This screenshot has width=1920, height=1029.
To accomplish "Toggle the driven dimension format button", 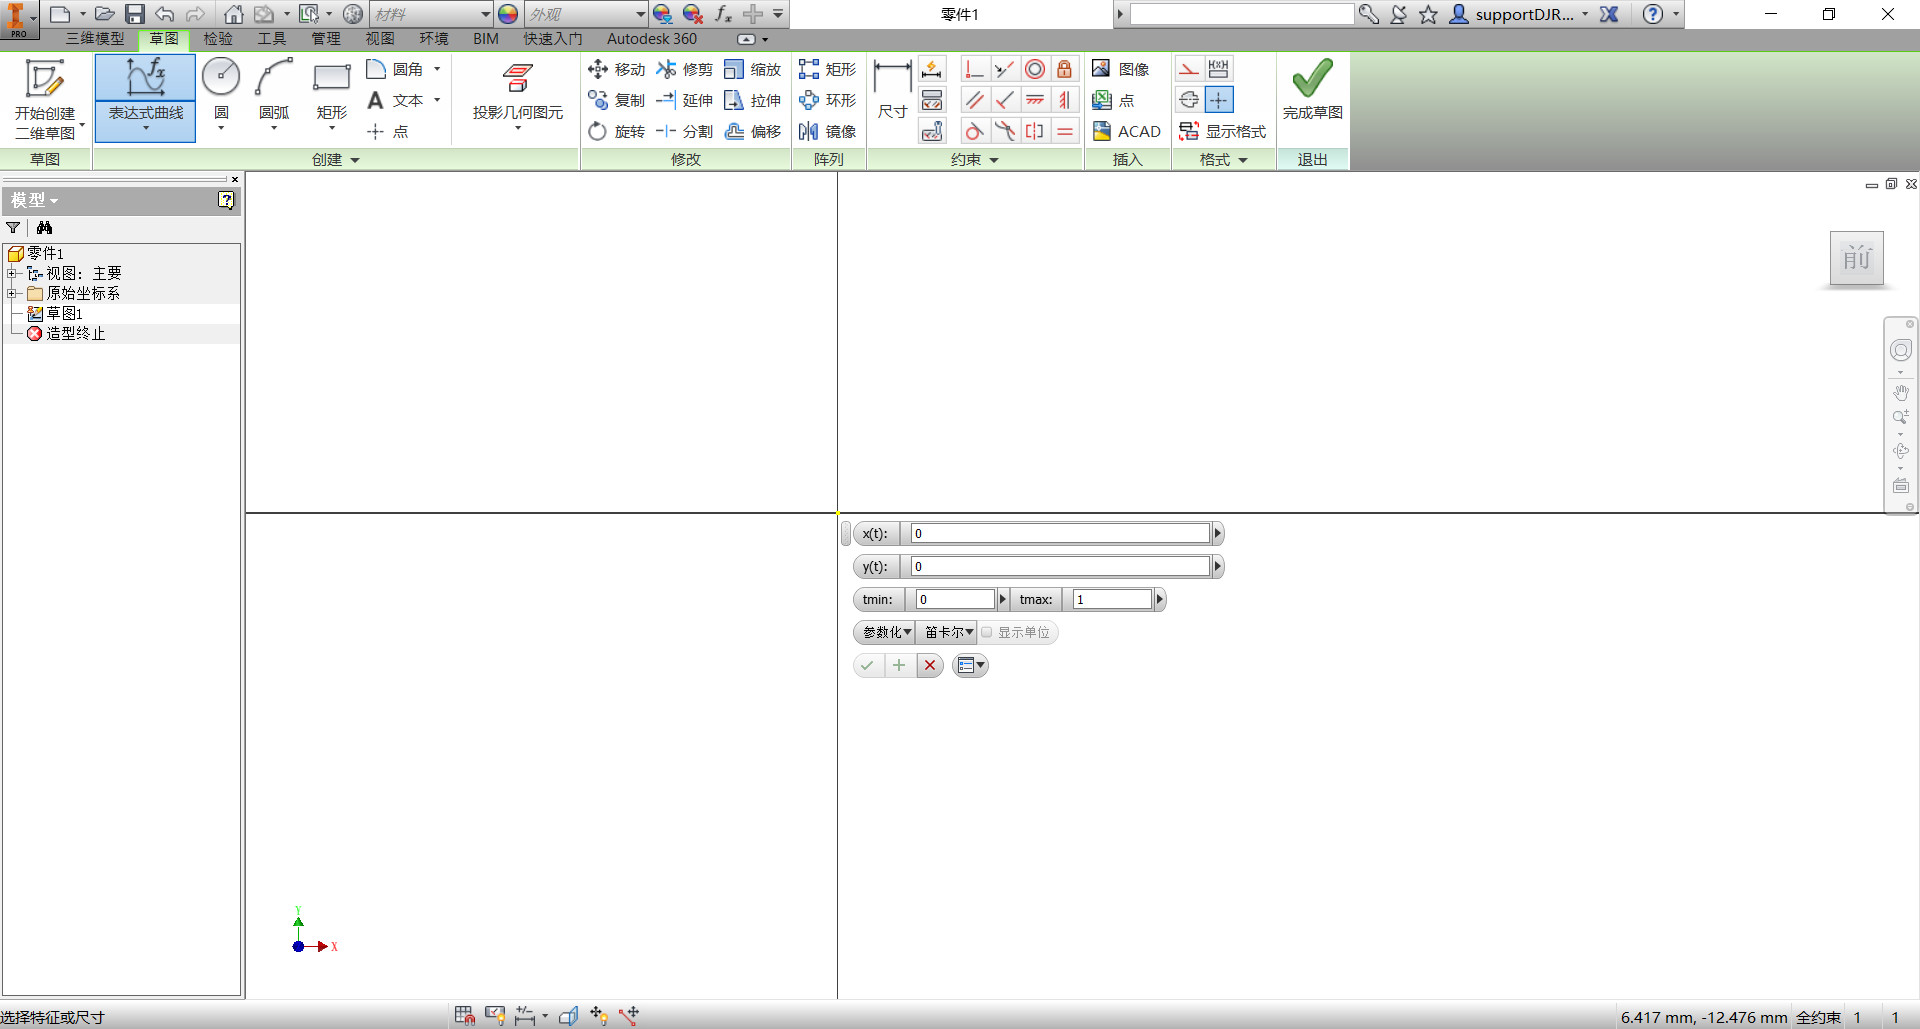I will pyautogui.click(x=1219, y=69).
